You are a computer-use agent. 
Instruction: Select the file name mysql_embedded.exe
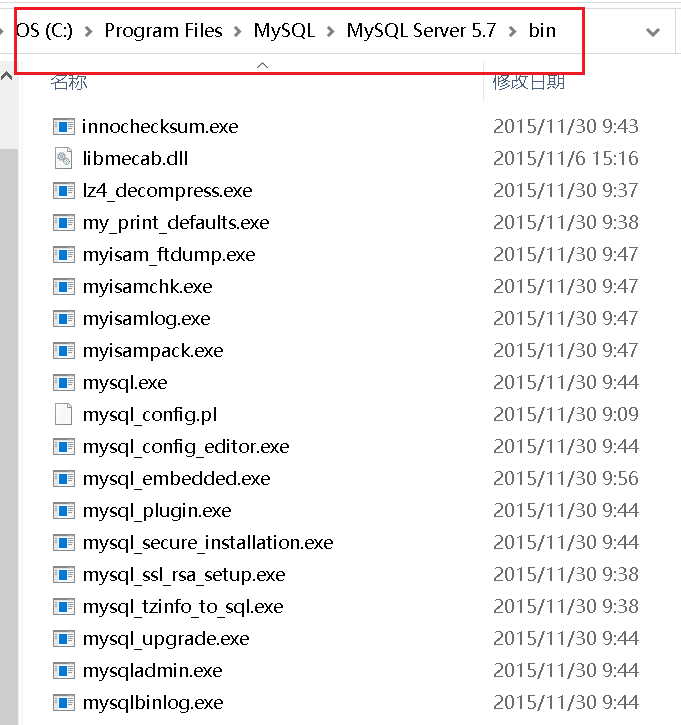click(177, 479)
